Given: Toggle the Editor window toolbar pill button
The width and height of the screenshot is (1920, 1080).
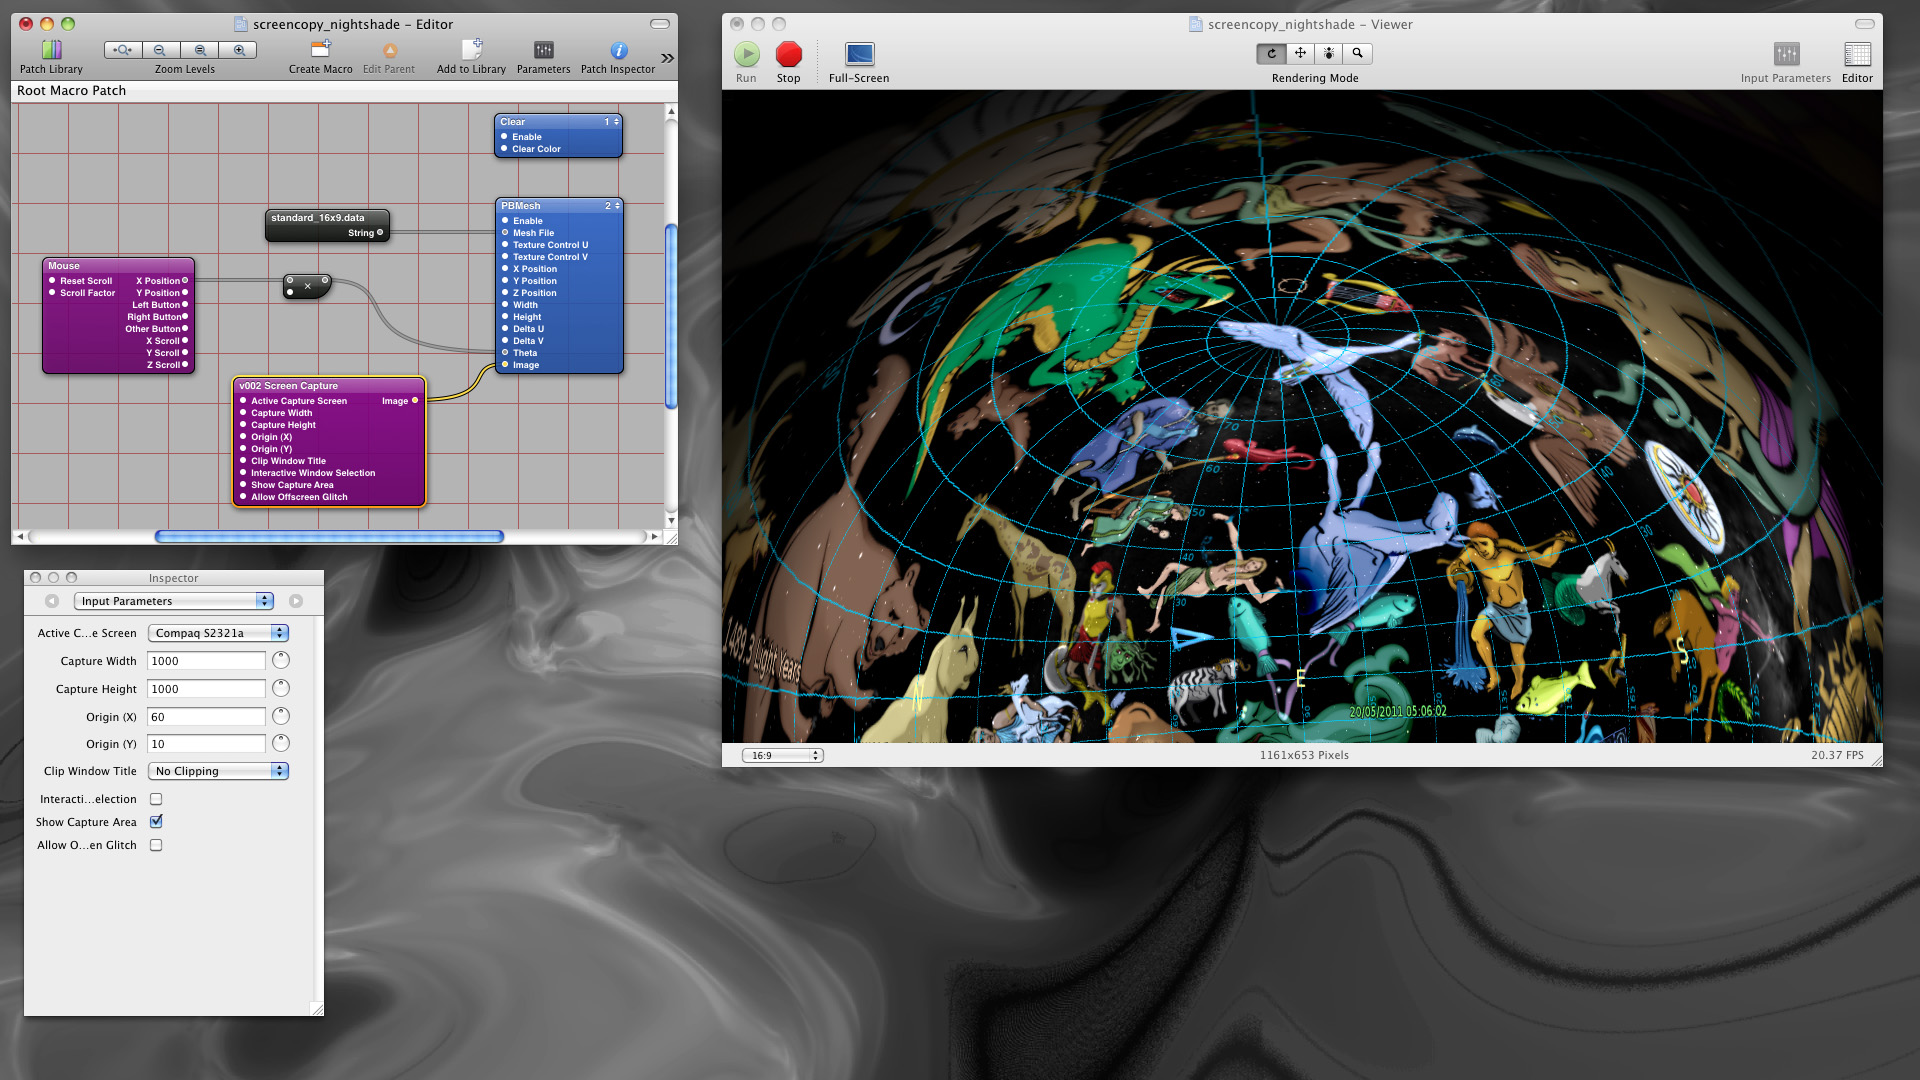Looking at the screenshot, I should pos(660,24).
